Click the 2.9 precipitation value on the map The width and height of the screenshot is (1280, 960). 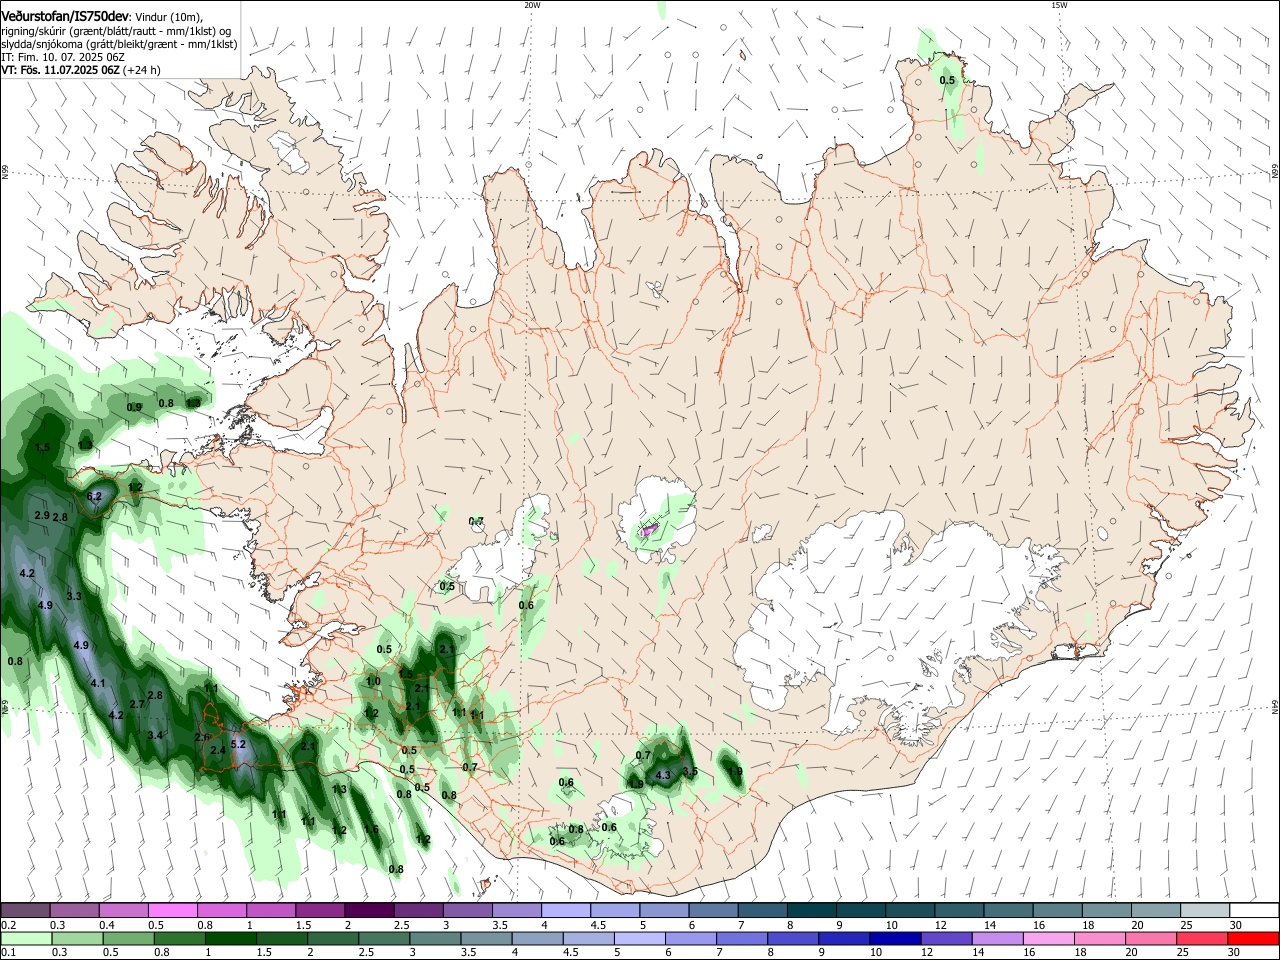click(42, 515)
